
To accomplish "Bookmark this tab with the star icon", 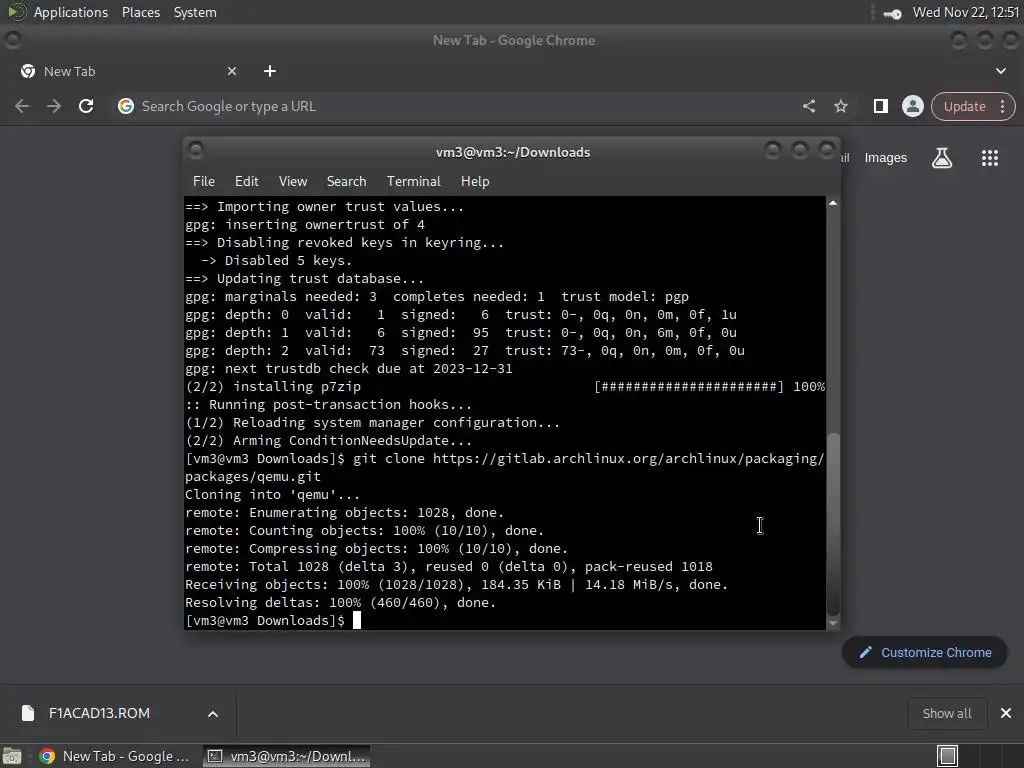I will click(841, 106).
